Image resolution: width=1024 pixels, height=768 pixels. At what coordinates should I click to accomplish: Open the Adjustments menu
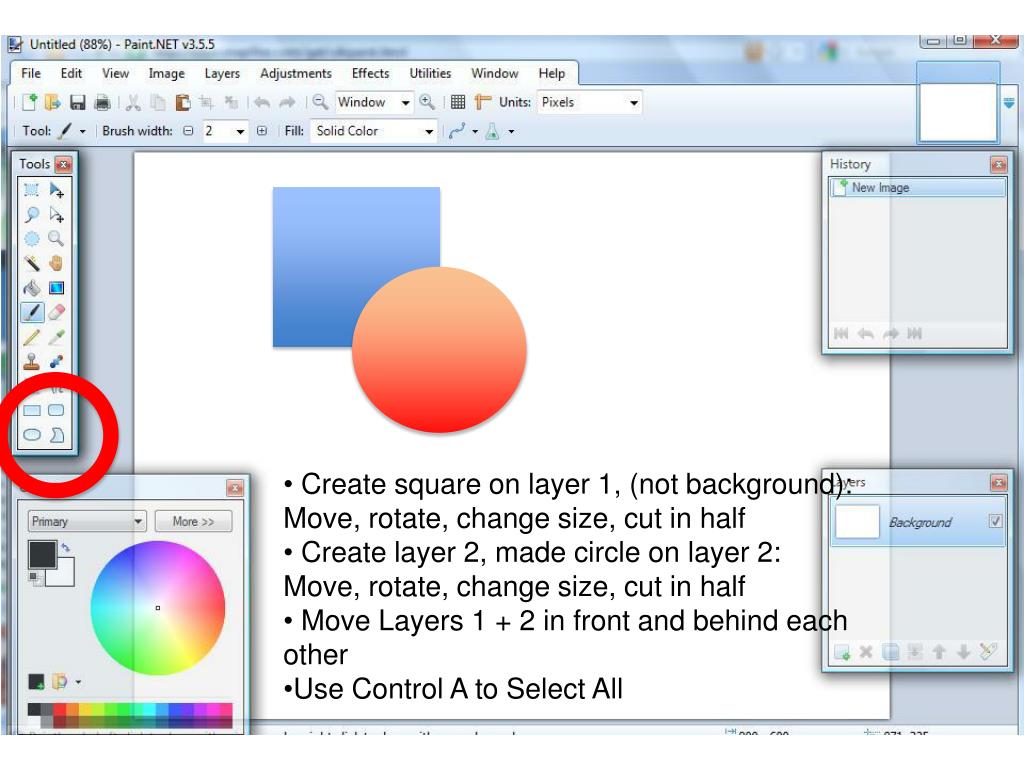click(x=296, y=73)
